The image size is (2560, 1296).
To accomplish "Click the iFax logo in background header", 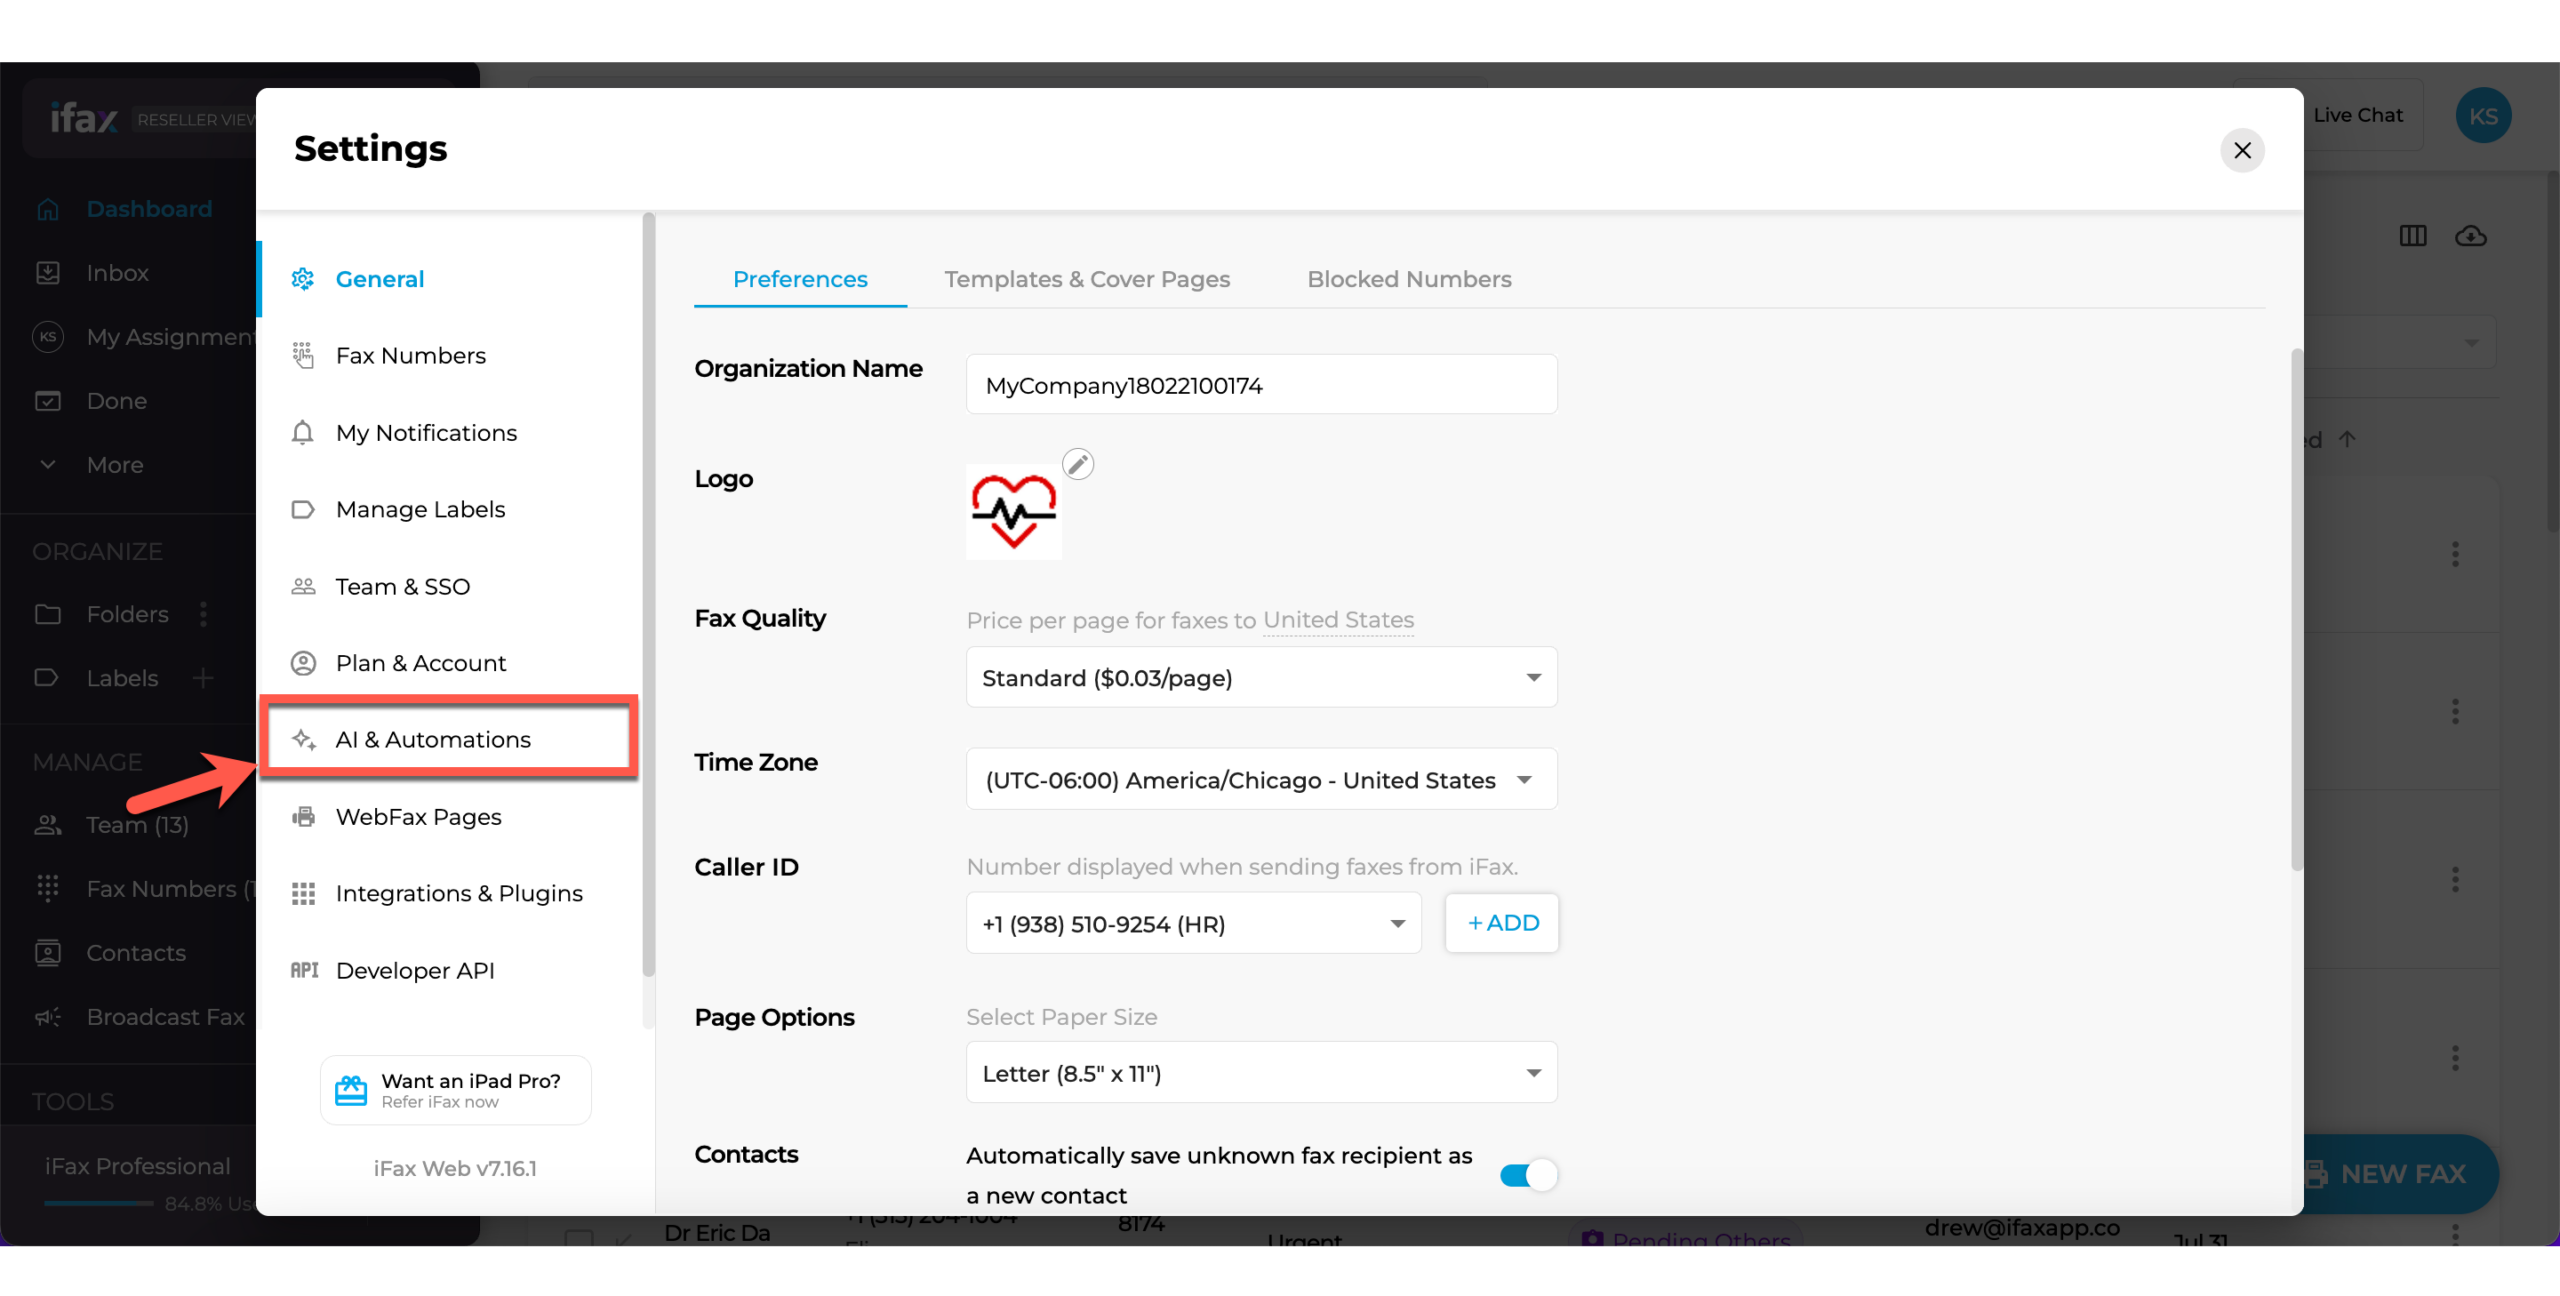I will 84,119.
